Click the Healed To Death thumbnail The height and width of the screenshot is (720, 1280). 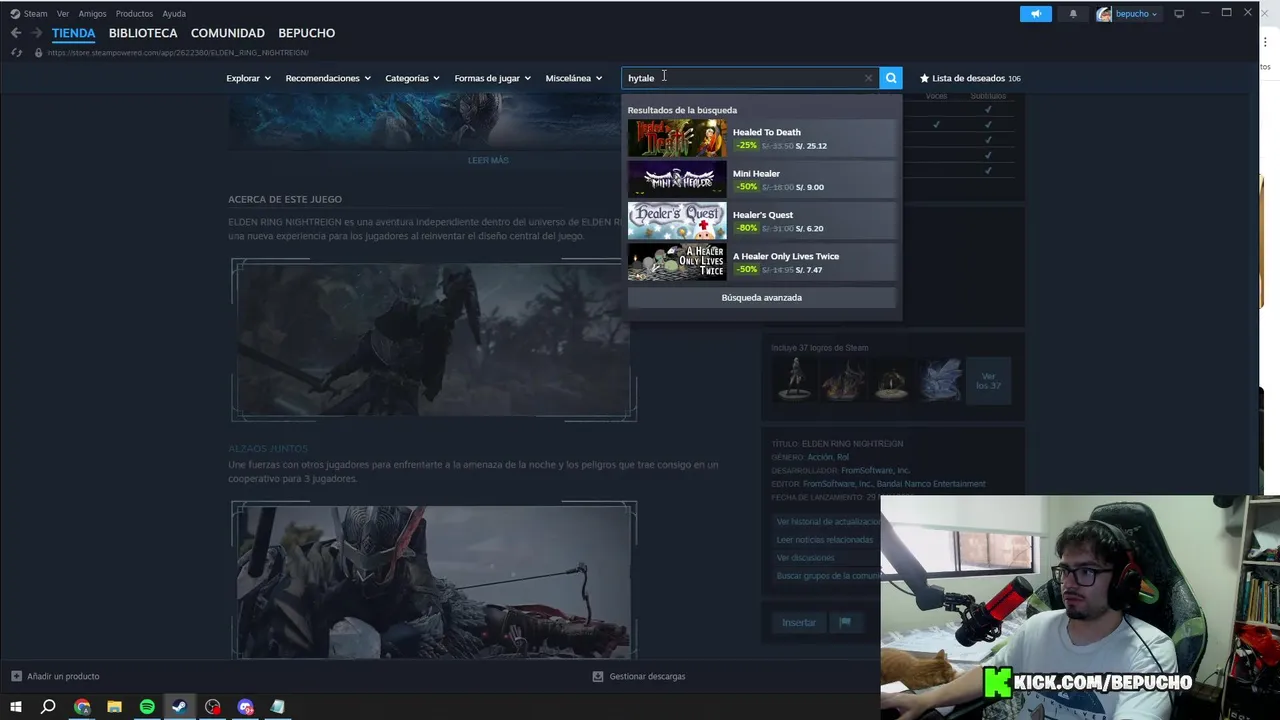[677, 138]
